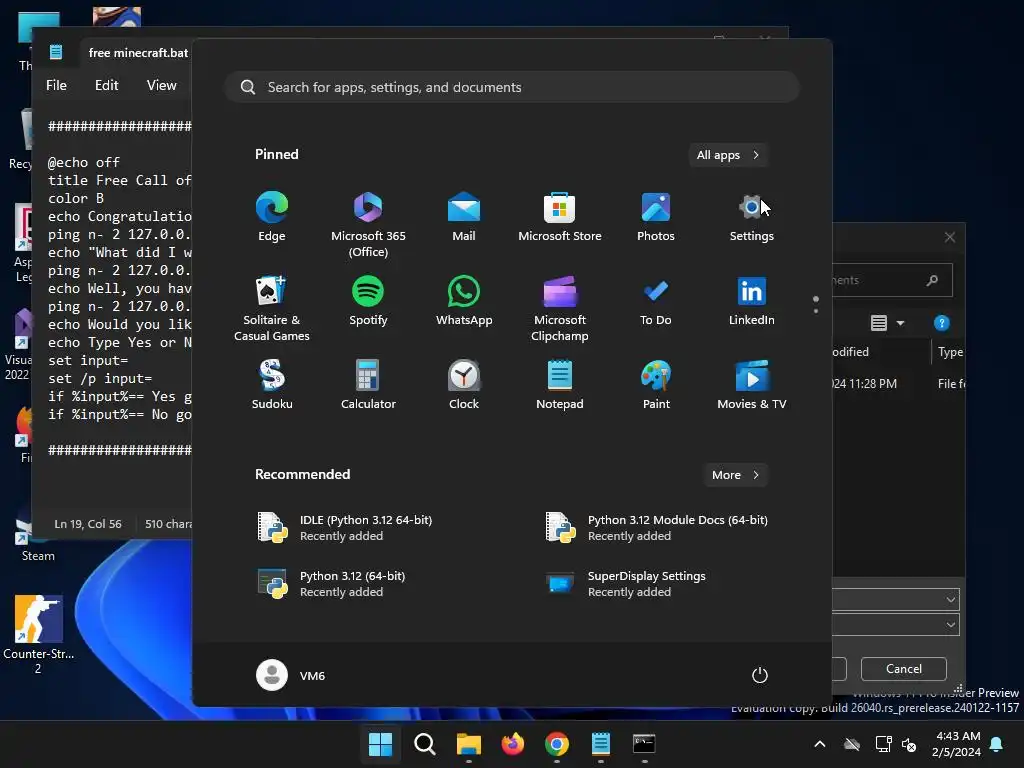
Task: Open taskbar Search
Action: (x=424, y=744)
